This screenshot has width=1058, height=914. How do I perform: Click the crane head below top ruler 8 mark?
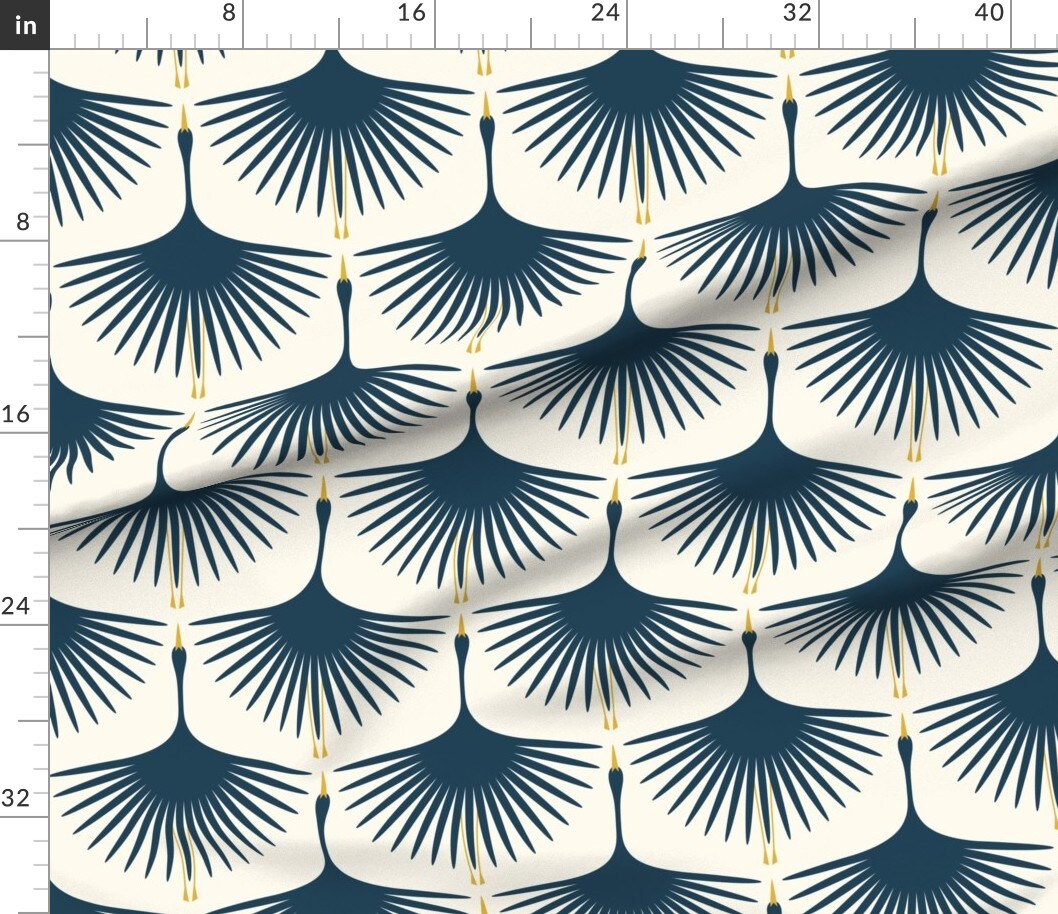pyautogui.click(x=185, y=138)
